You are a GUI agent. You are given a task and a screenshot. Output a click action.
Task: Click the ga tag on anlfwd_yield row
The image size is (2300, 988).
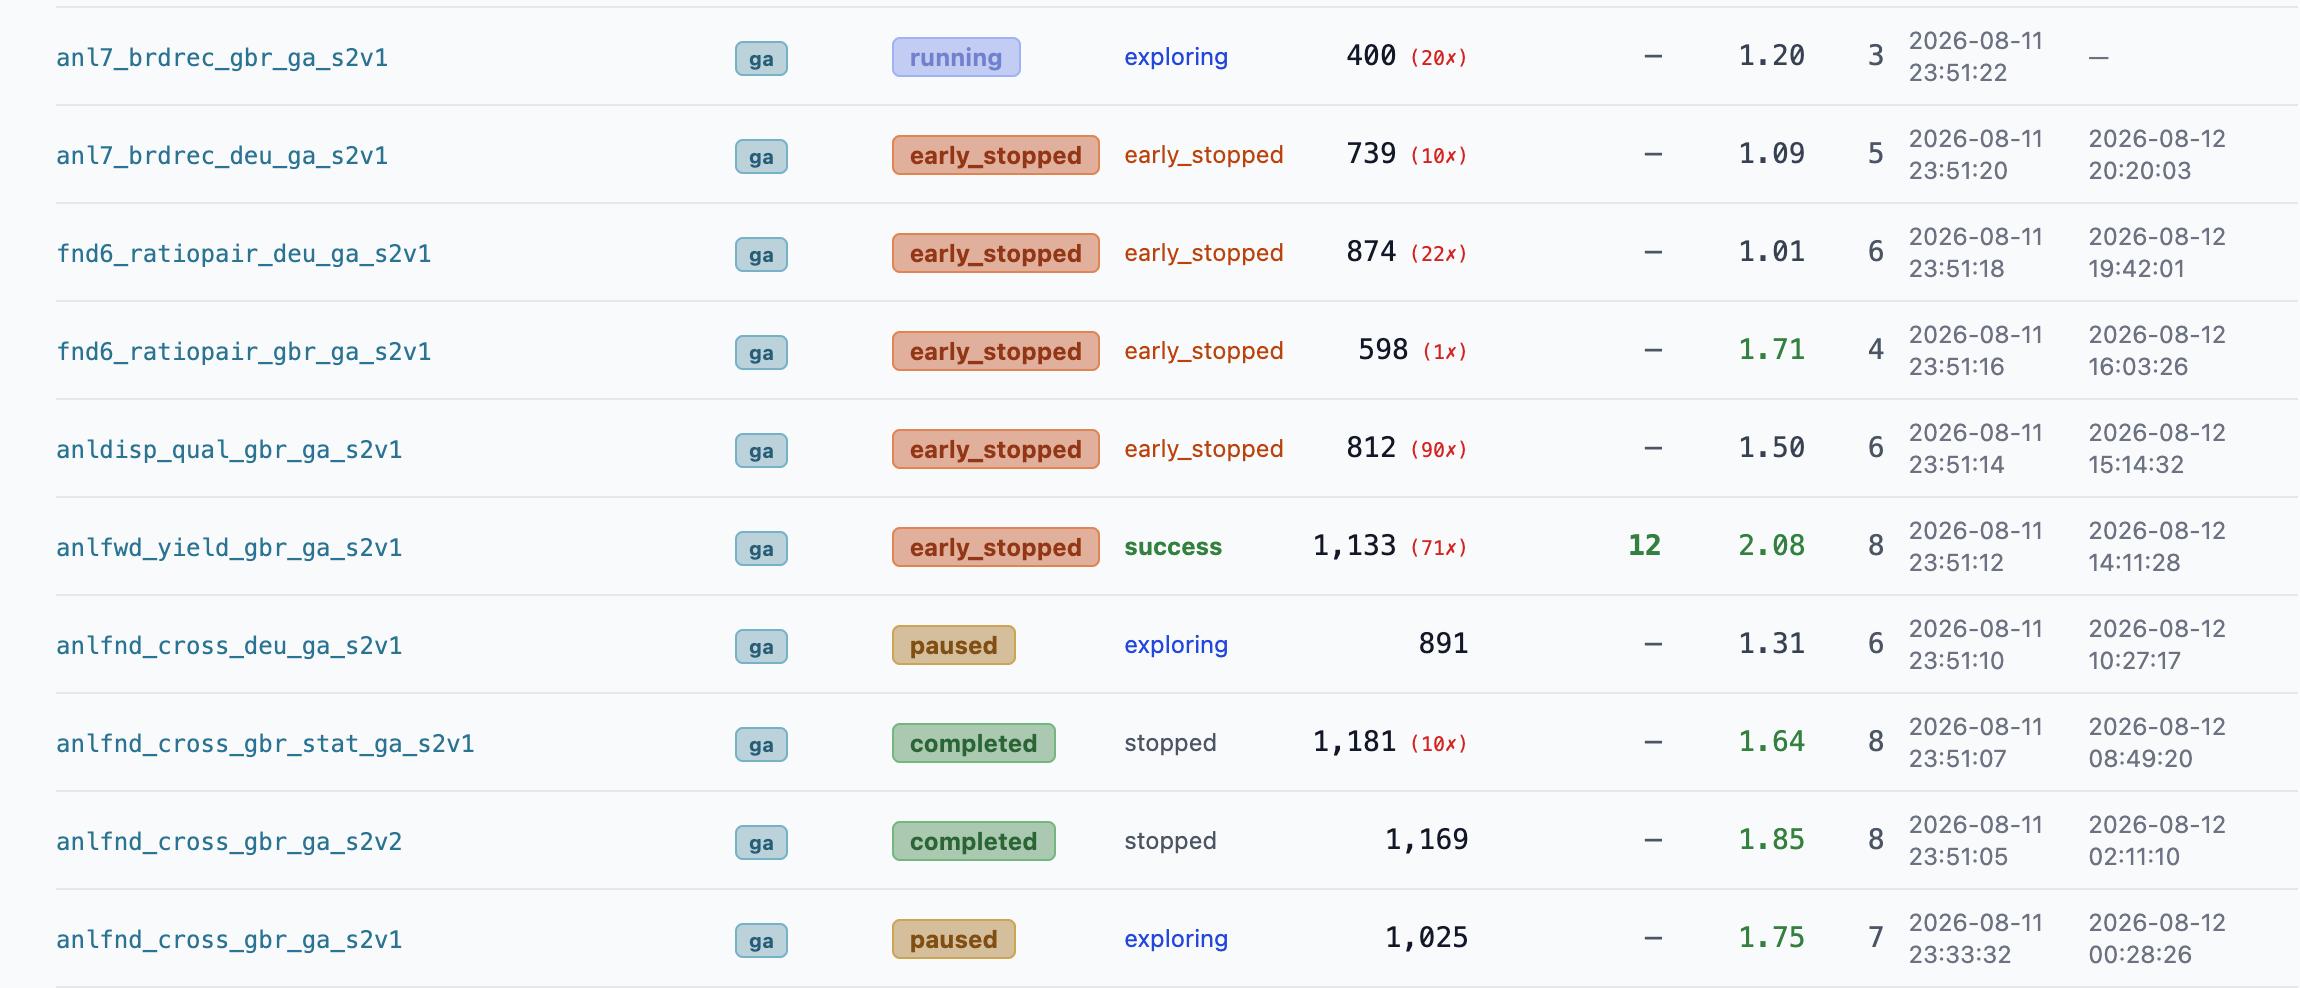[x=761, y=548]
